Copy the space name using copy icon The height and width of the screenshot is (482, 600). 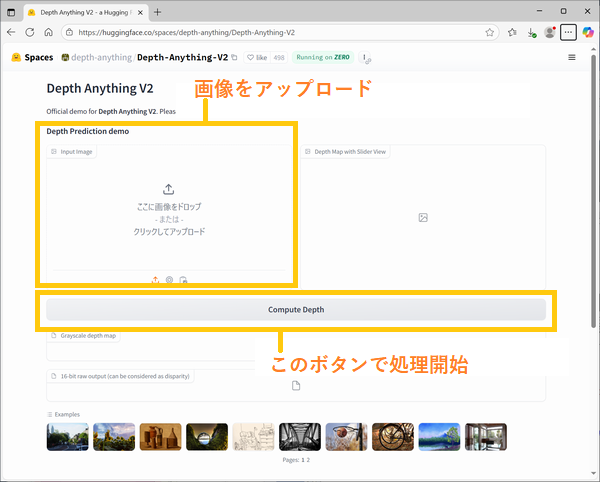click(x=234, y=58)
